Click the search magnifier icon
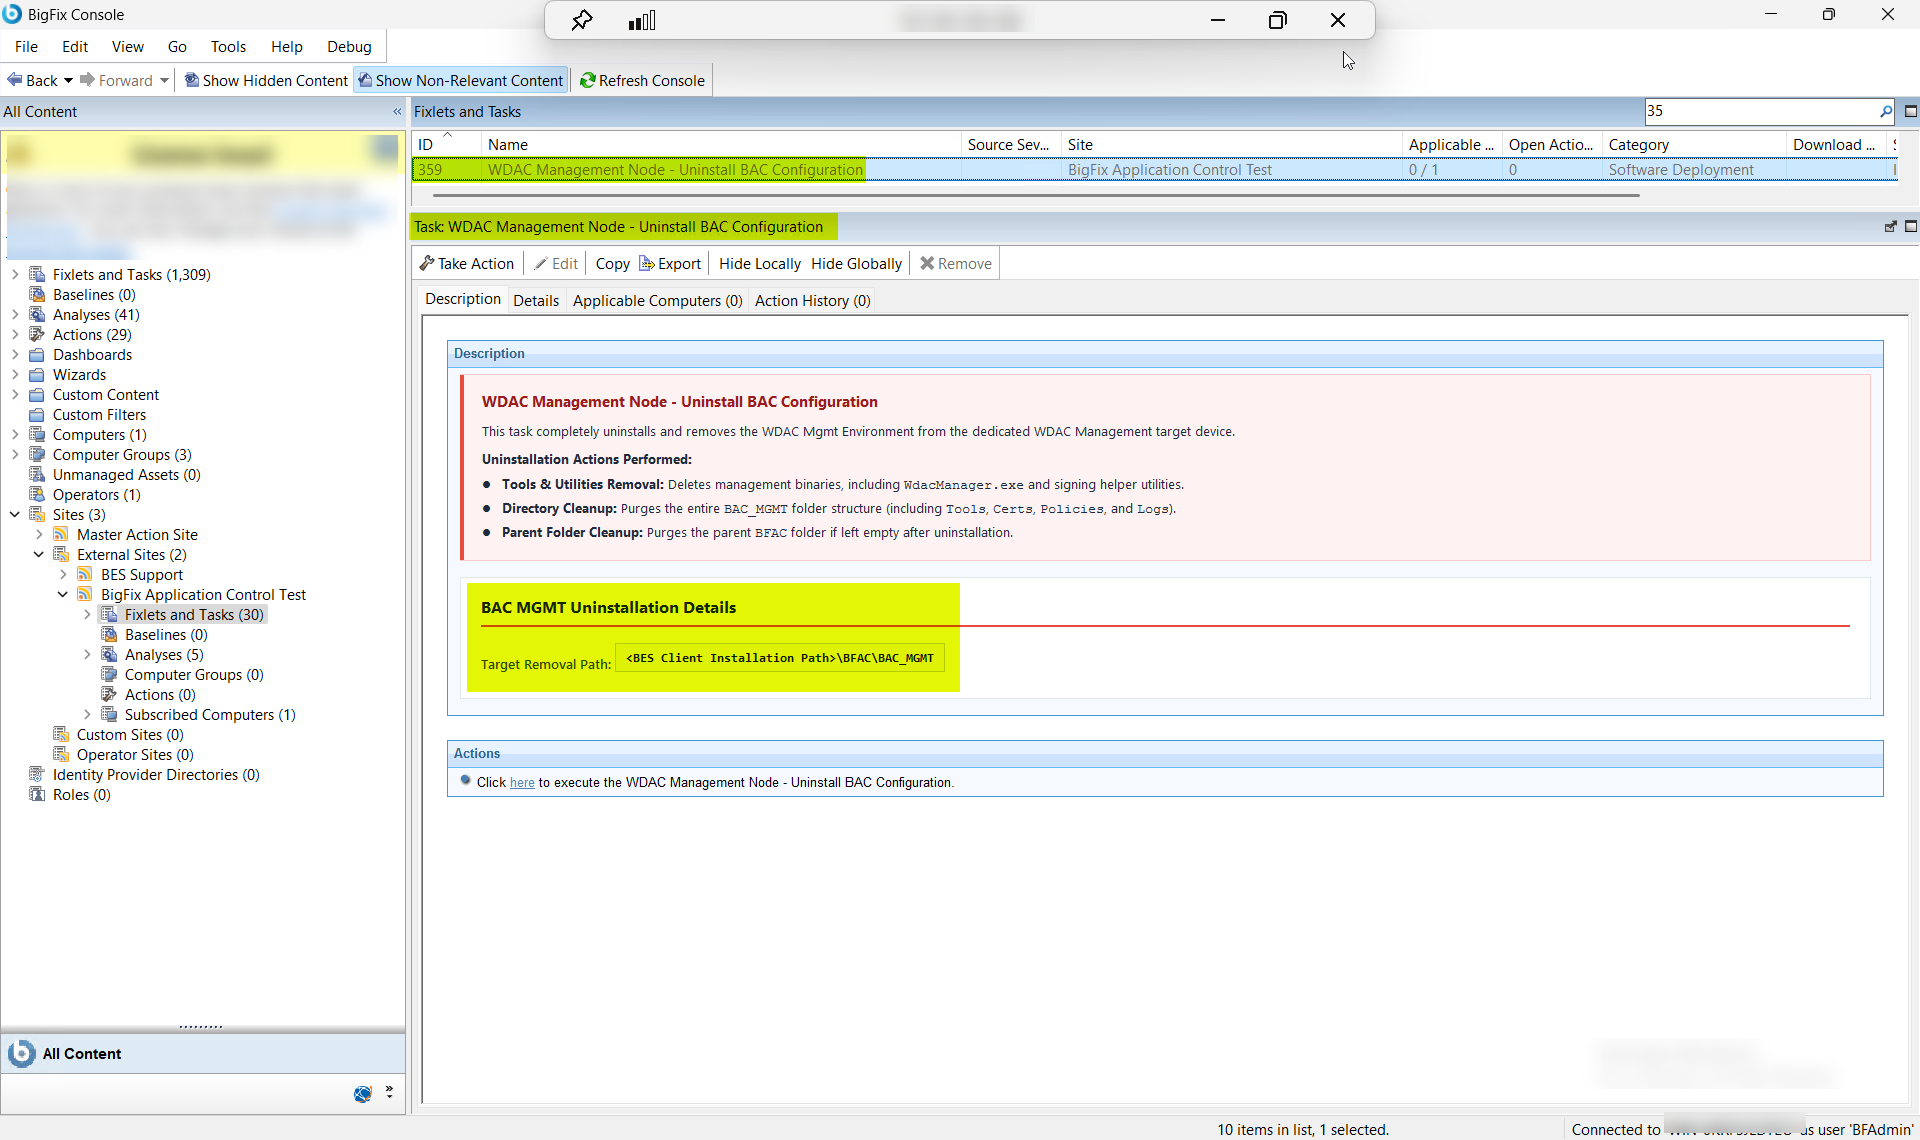1920x1140 pixels. click(1886, 111)
